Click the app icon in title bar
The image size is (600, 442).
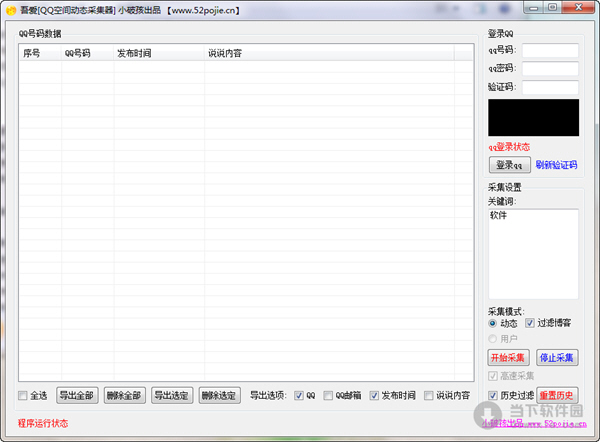click(x=11, y=10)
